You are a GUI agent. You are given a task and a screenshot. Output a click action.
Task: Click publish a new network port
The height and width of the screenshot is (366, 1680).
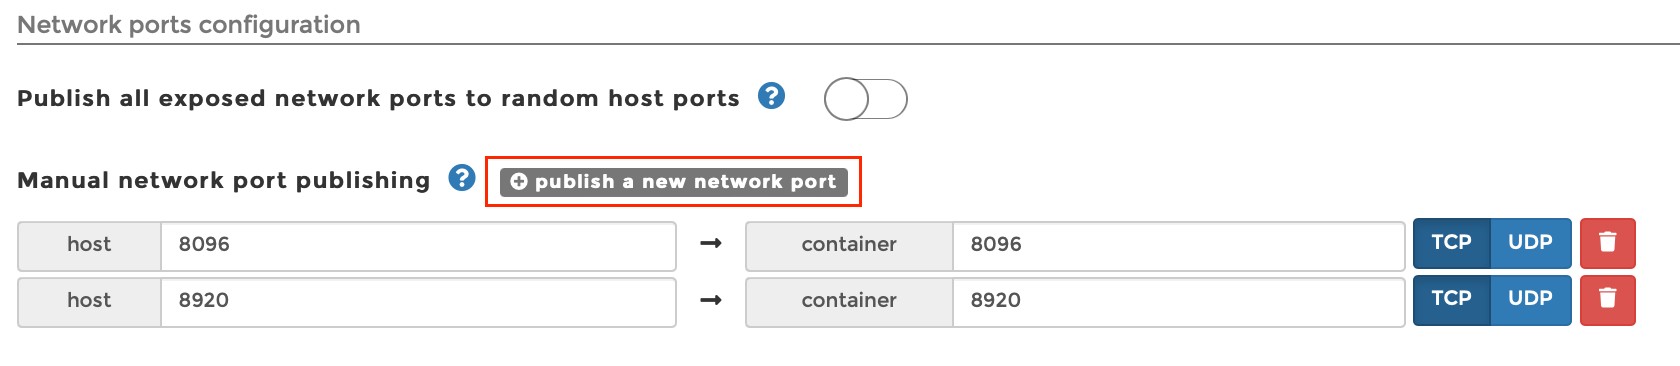click(x=673, y=182)
